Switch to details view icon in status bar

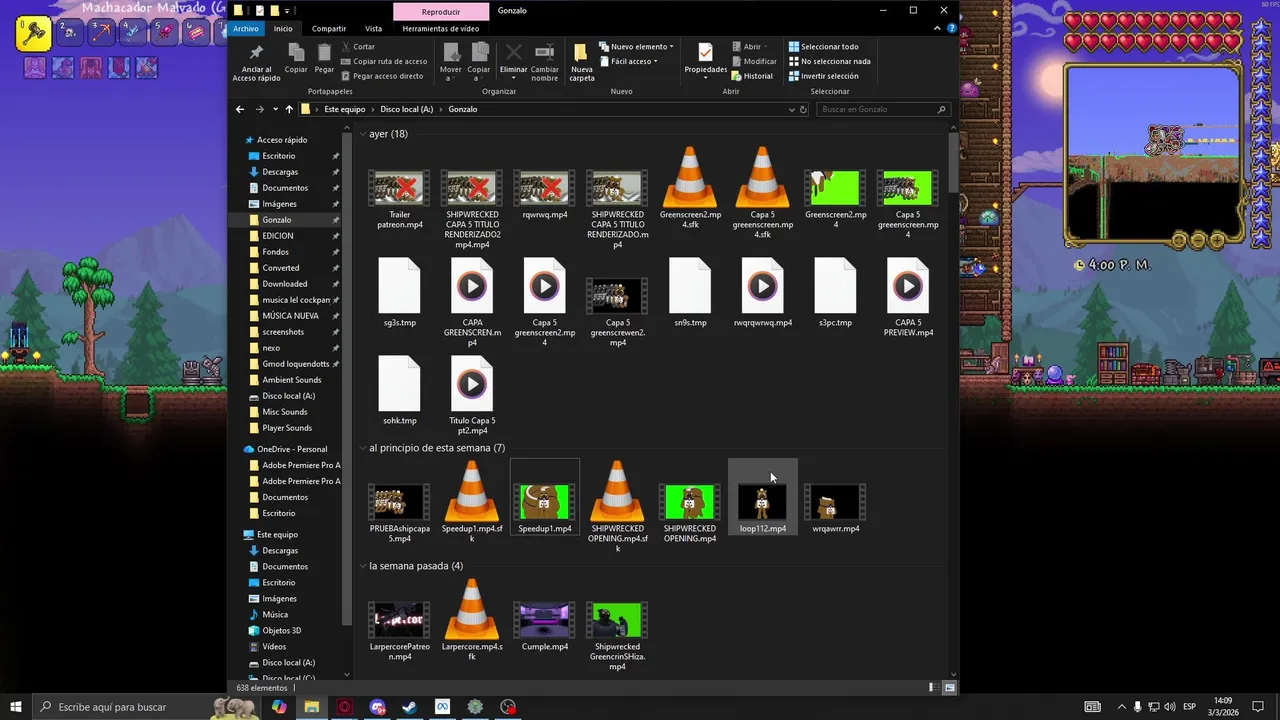coord(932,688)
